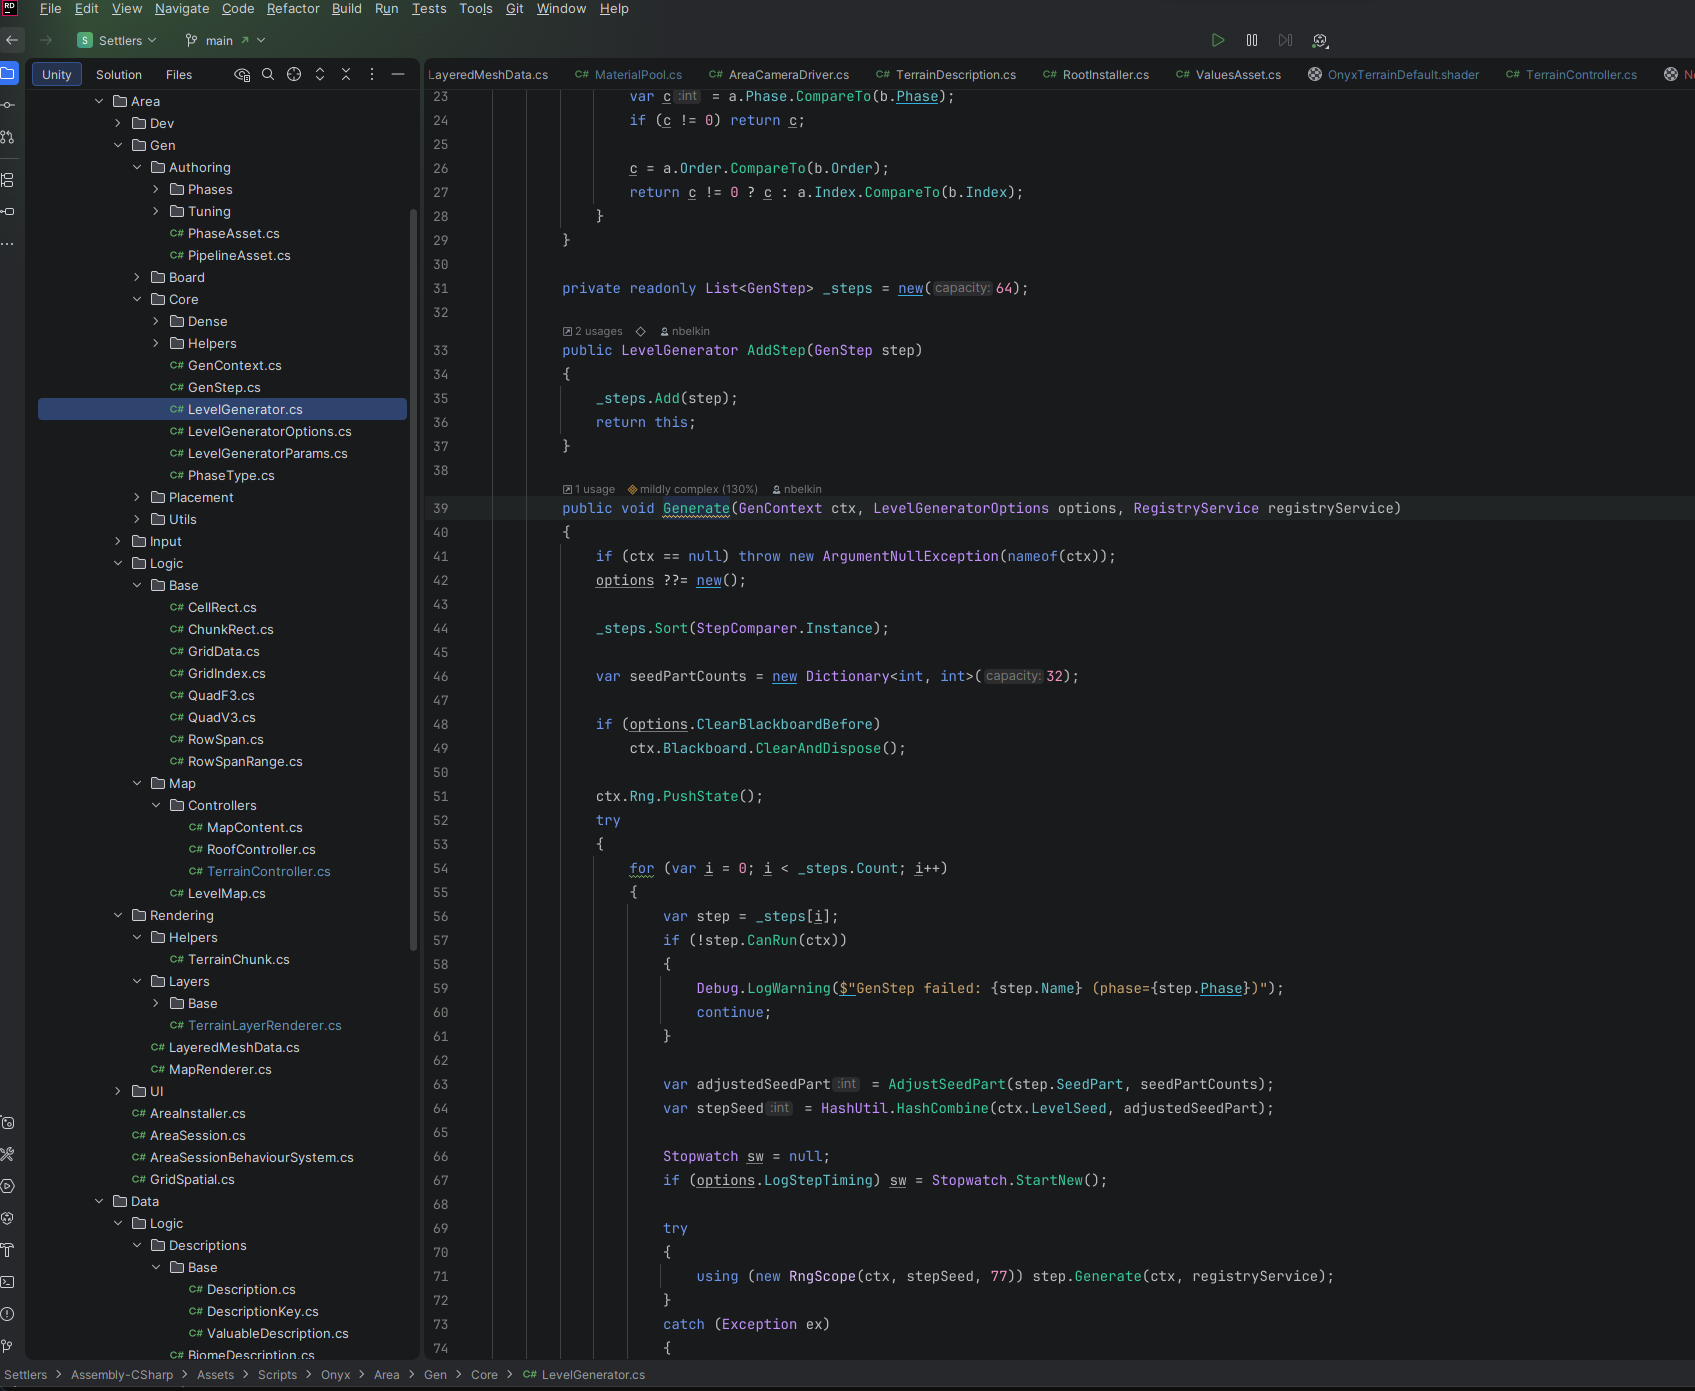The height and width of the screenshot is (1391, 1695).
Task: Click the Gen breadcrumb in the path bar
Action: (435, 1375)
